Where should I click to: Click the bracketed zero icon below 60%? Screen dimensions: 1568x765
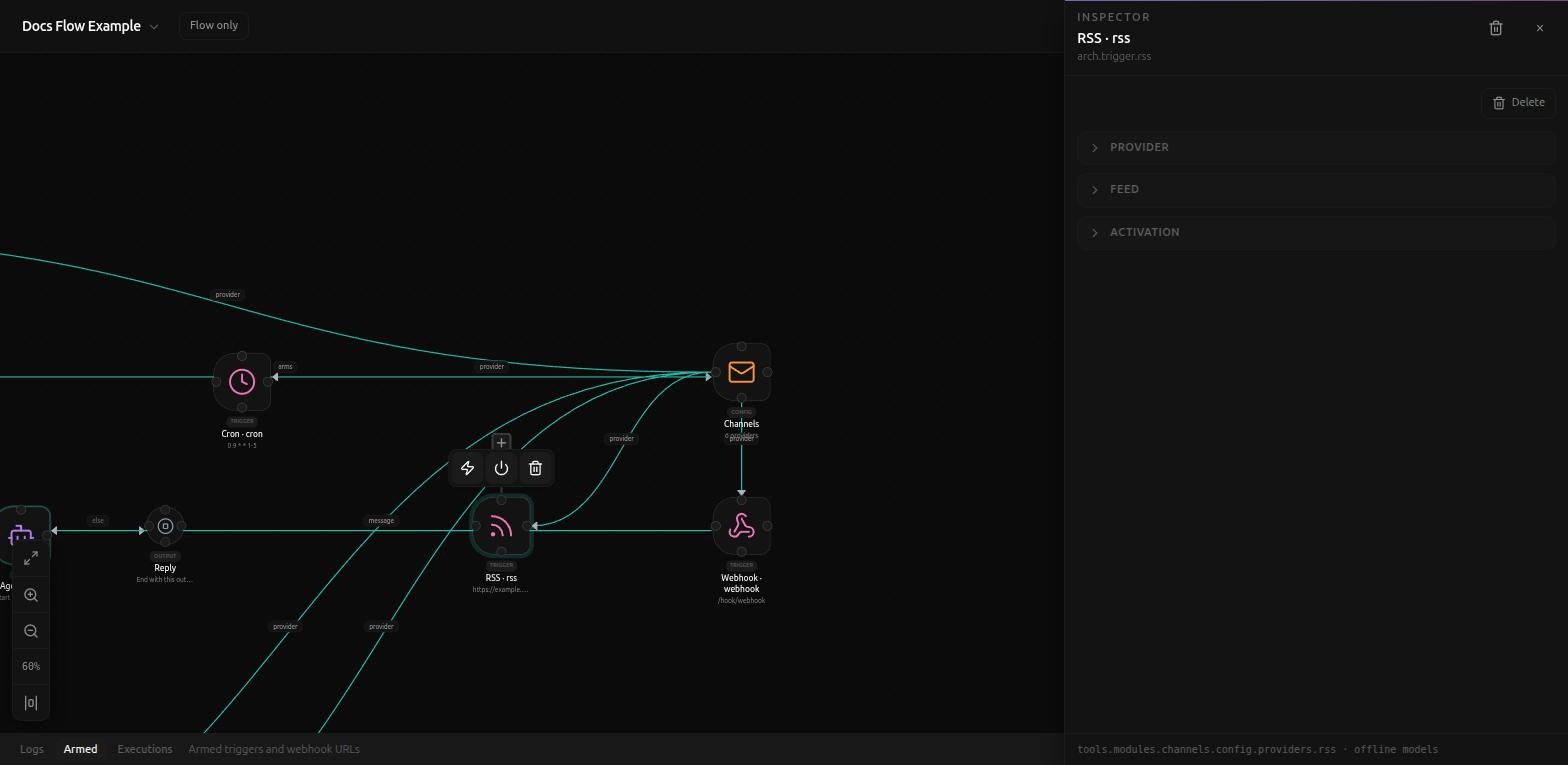coord(31,703)
